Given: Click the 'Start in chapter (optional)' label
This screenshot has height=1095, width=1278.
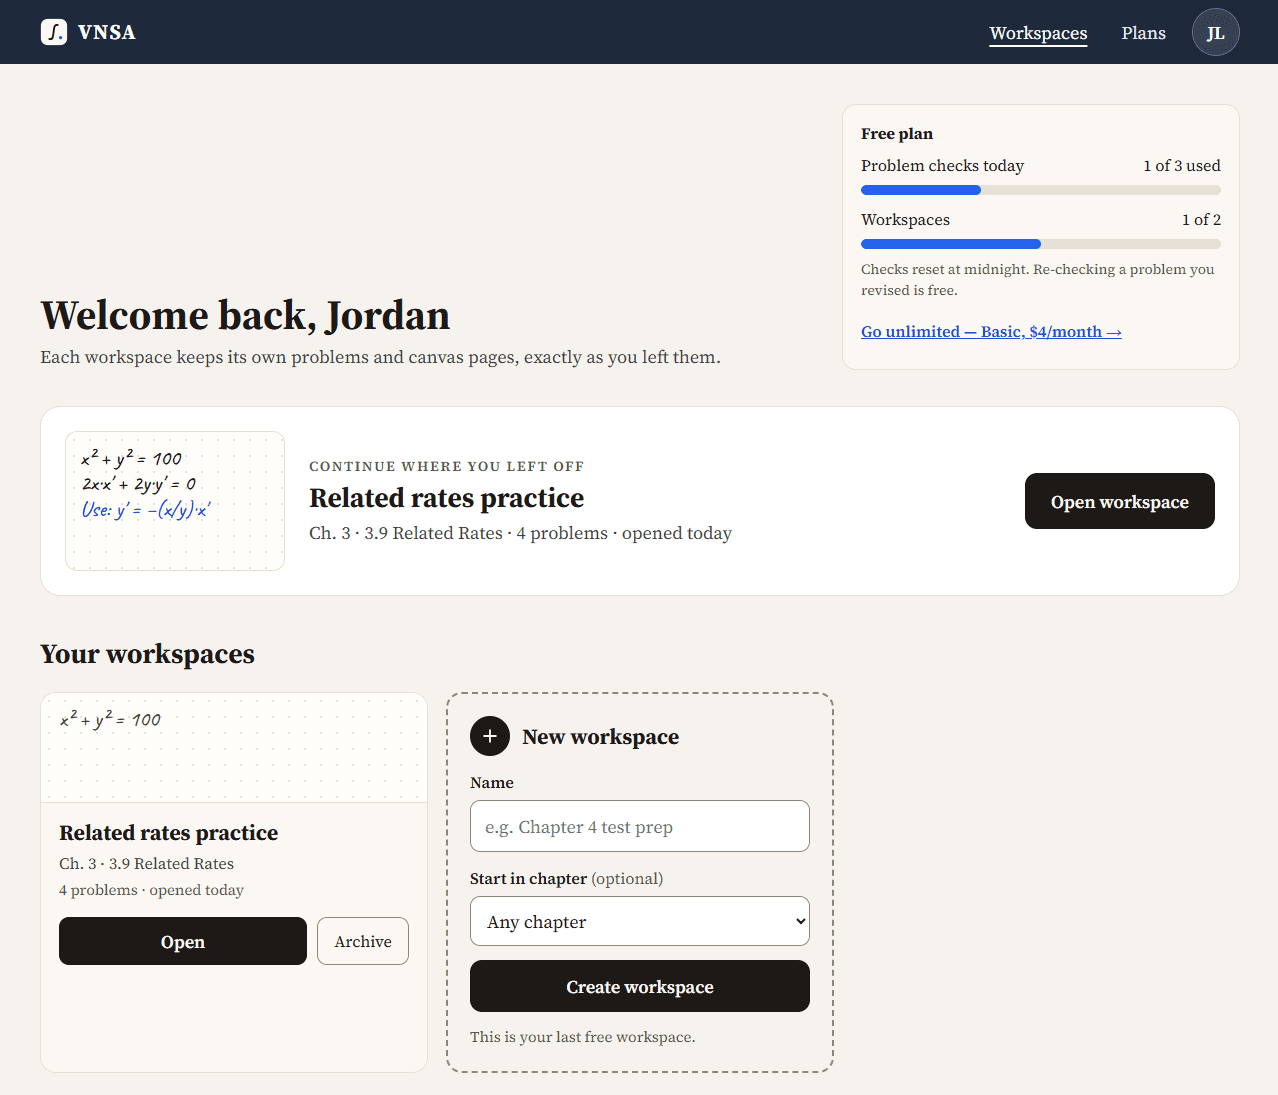Looking at the screenshot, I should tap(566, 879).
